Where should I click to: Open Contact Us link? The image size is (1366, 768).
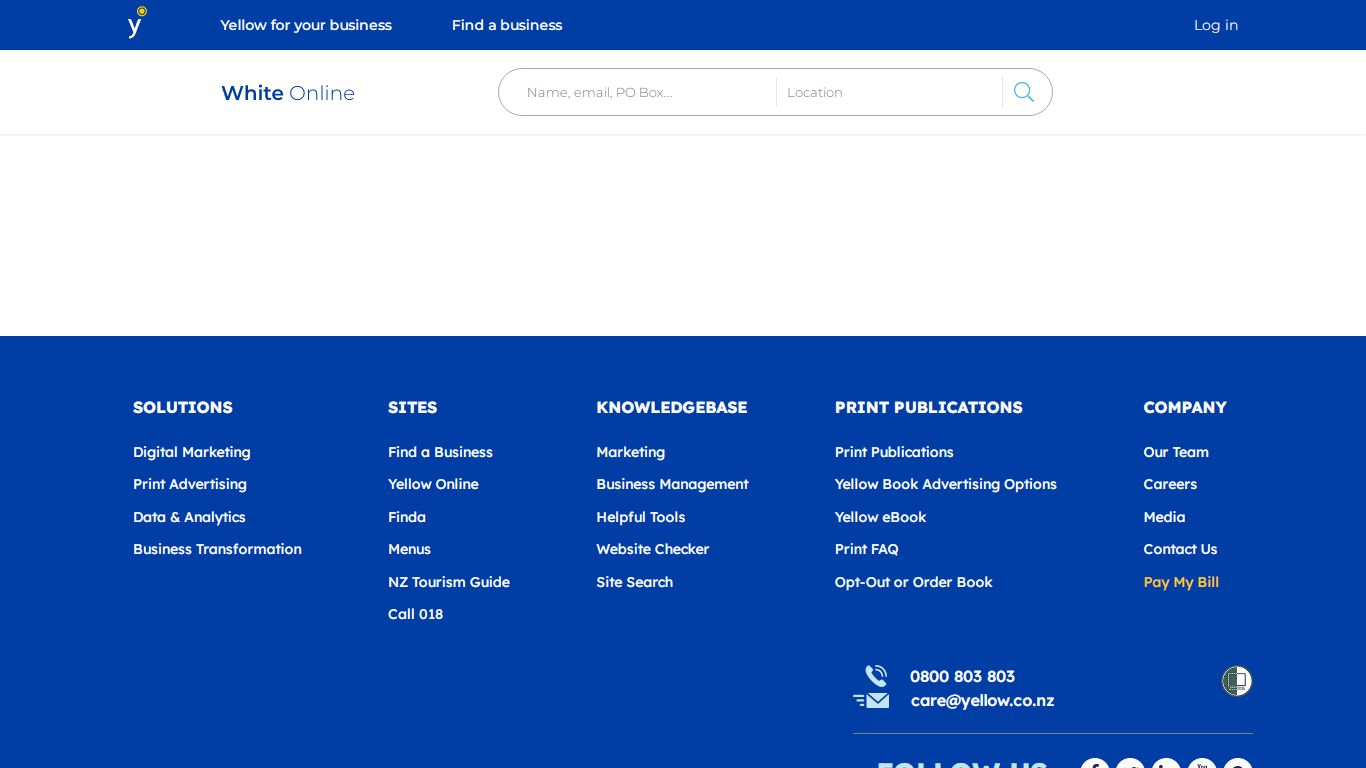1180,549
